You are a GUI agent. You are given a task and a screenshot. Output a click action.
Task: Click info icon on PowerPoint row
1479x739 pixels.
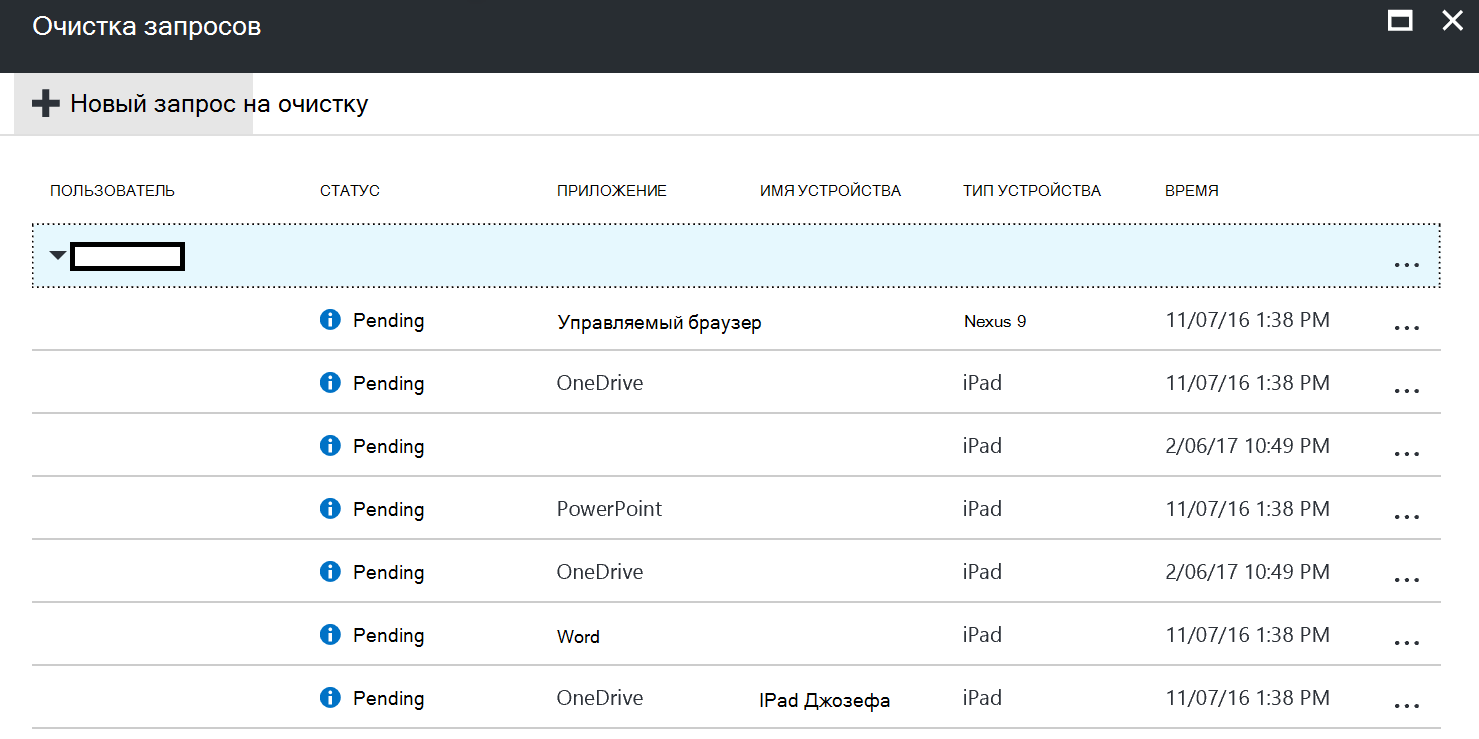coord(330,509)
